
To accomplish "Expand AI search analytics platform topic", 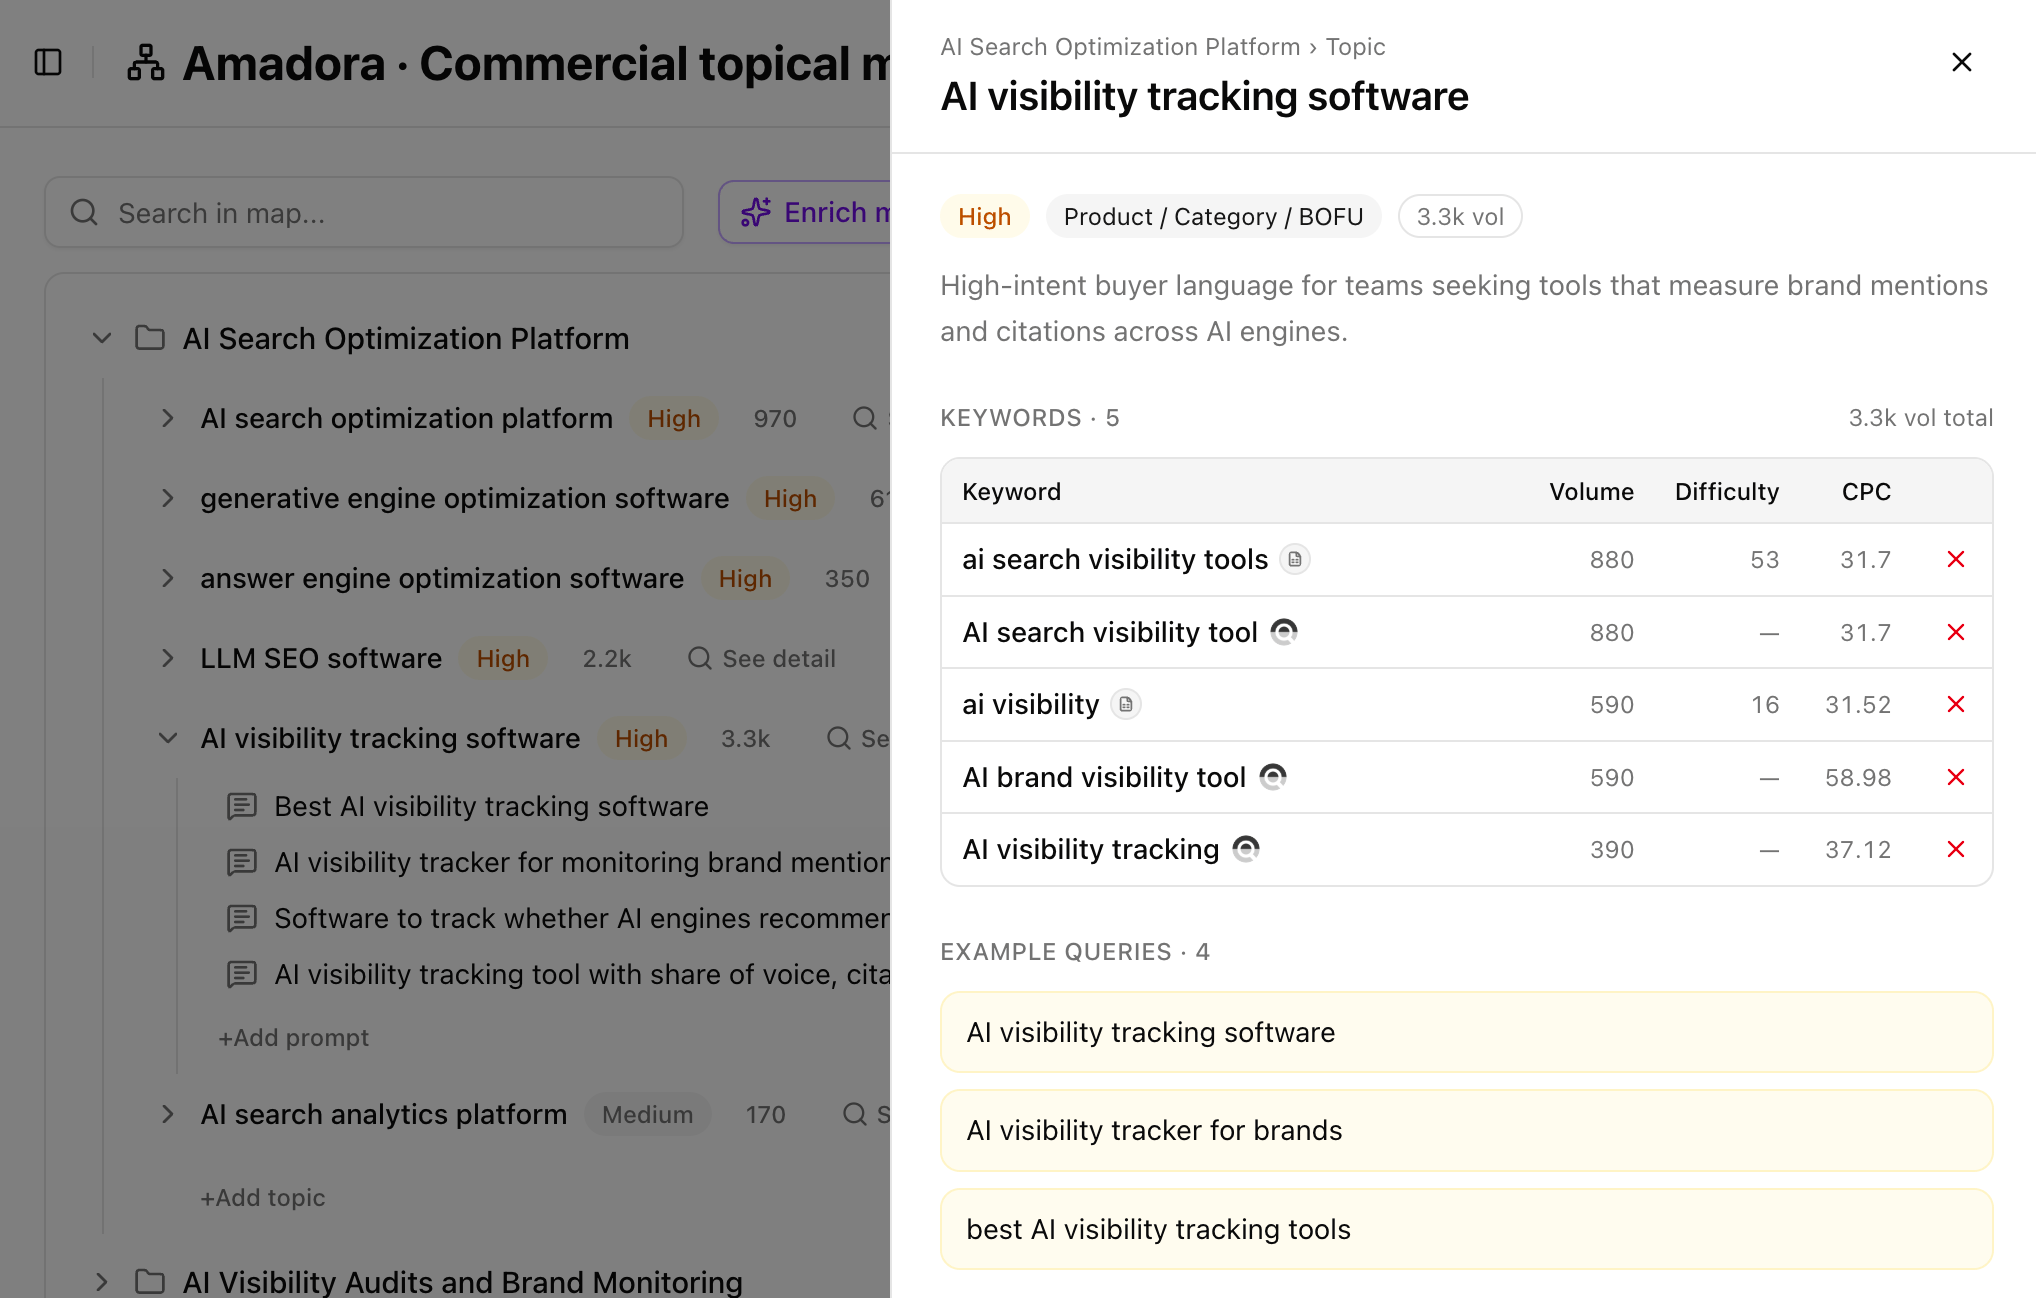I will point(168,1114).
